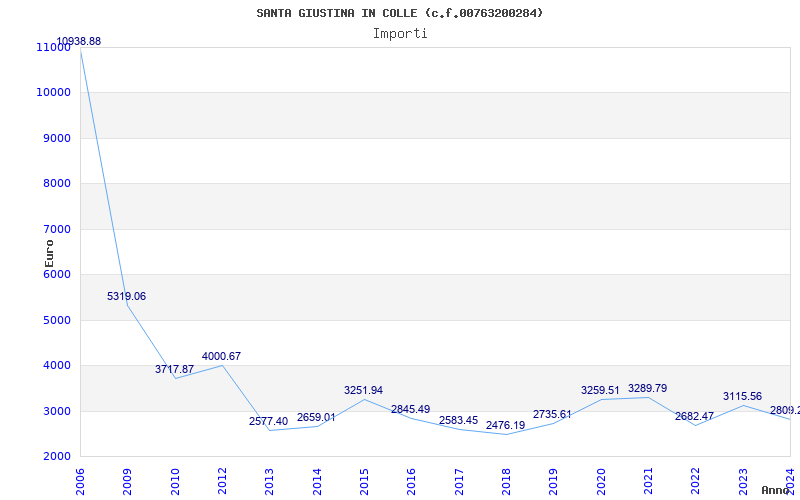Screen dimensions: 800x500
Task: Click the Euro axis label
Action: pyautogui.click(x=49, y=253)
